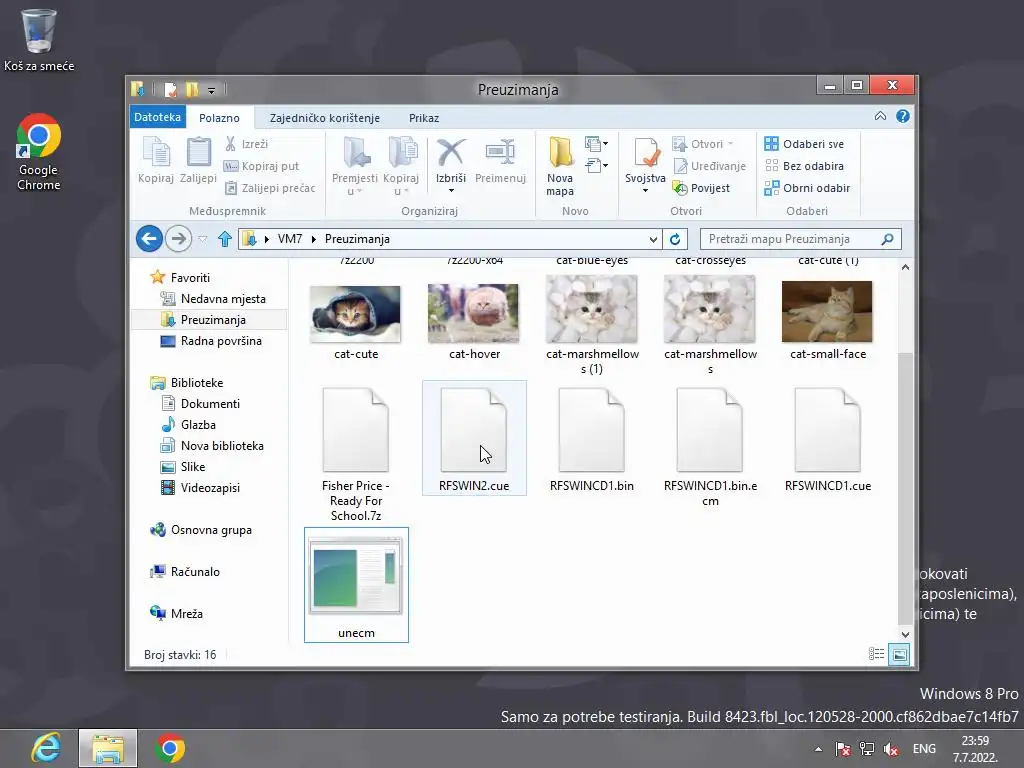Switch to details view icon in status bar
Image resolution: width=1024 pixels, height=768 pixels.
point(876,654)
